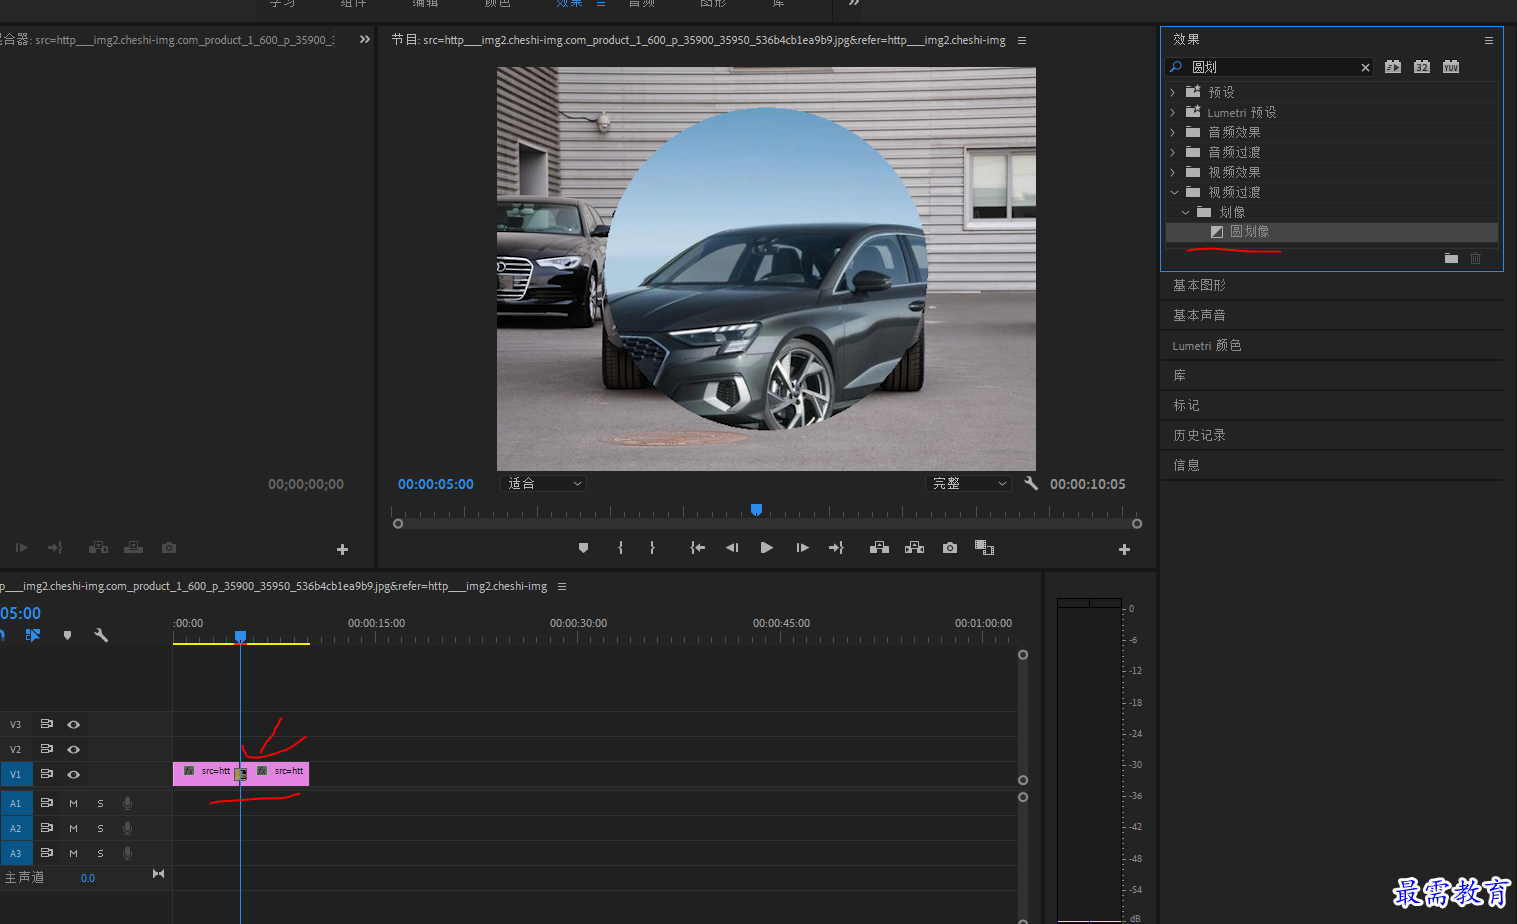Expand the Lumetri 预设 folder
The image size is (1517, 924).
point(1173,112)
